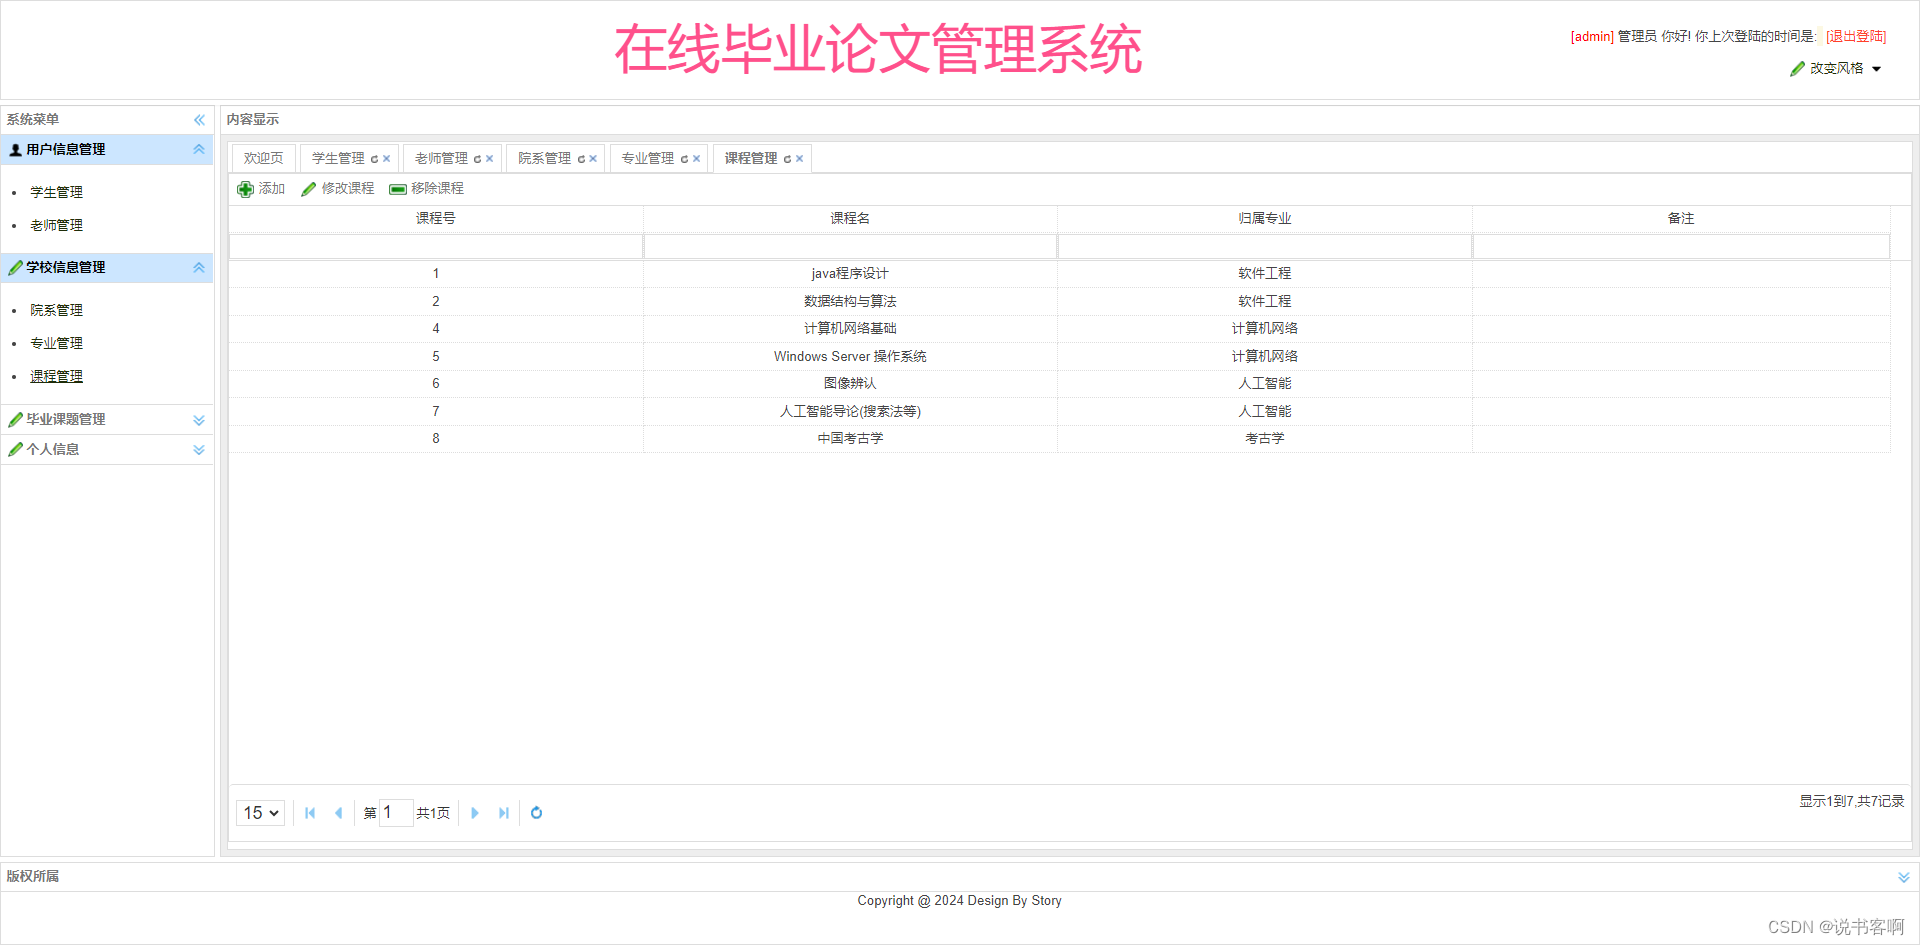Collapse the 学校信息管理 section
Viewport: 1920px width, 945px height.
tap(199, 268)
